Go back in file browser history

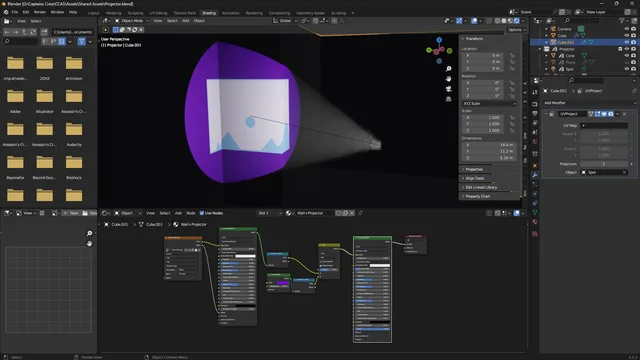[7, 32]
